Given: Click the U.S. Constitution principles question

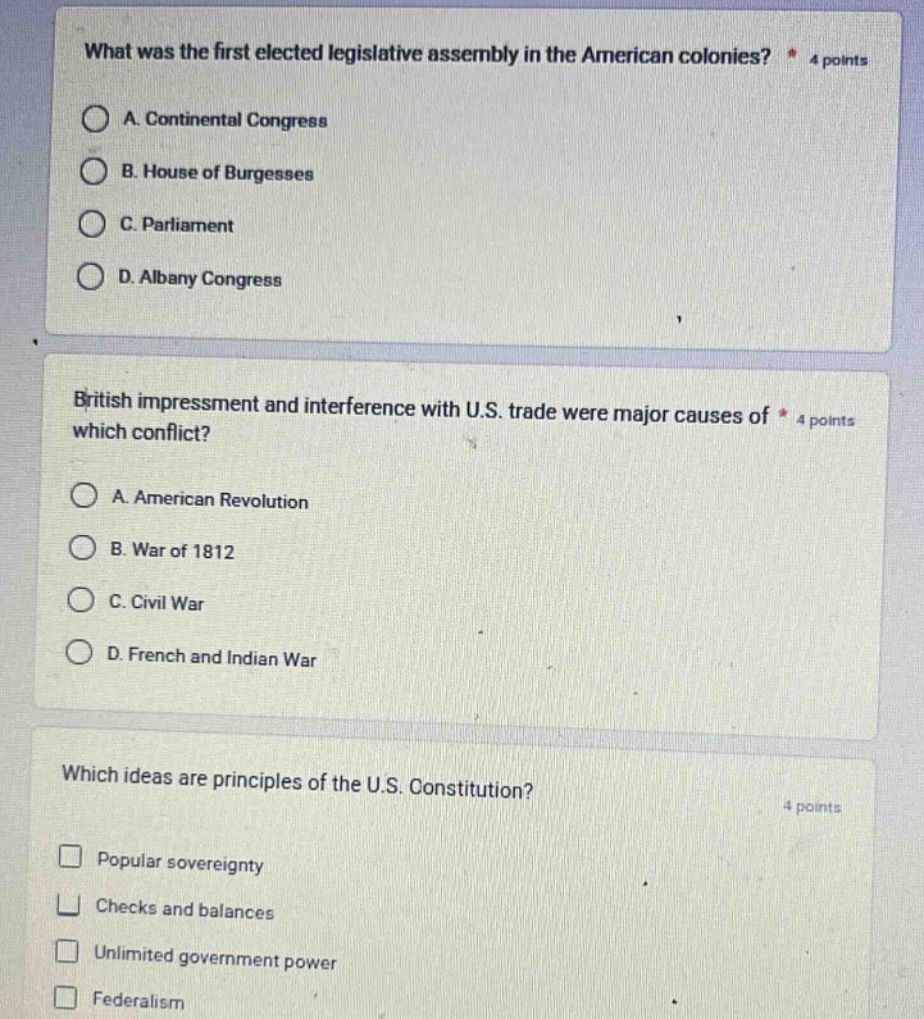Looking at the screenshot, I should tap(296, 785).
